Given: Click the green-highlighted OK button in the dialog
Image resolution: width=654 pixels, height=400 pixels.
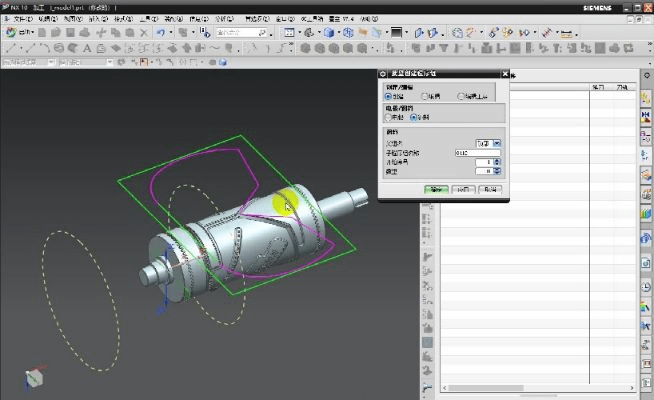Looking at the screenshot, I should point(435,189).
